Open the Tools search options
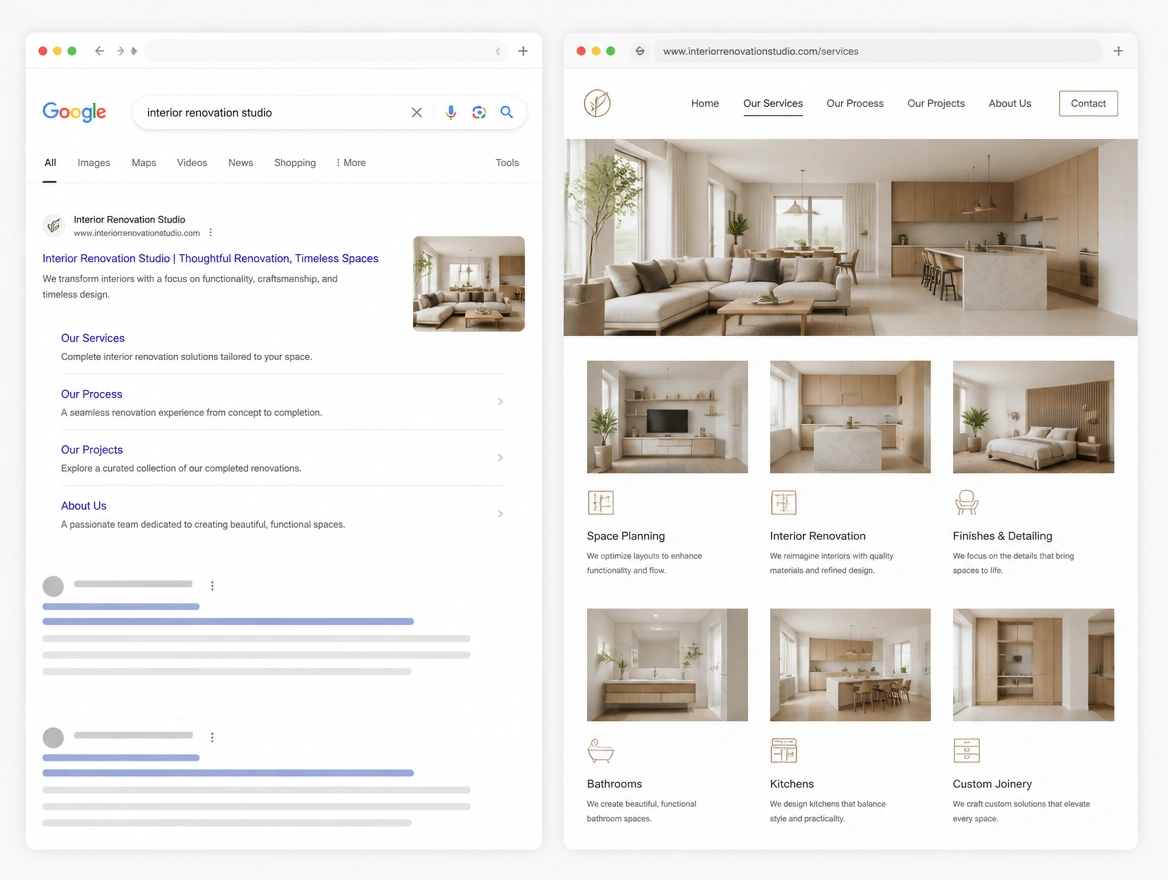The width and height of the screenshot is (1168, 880). [507, 162]
